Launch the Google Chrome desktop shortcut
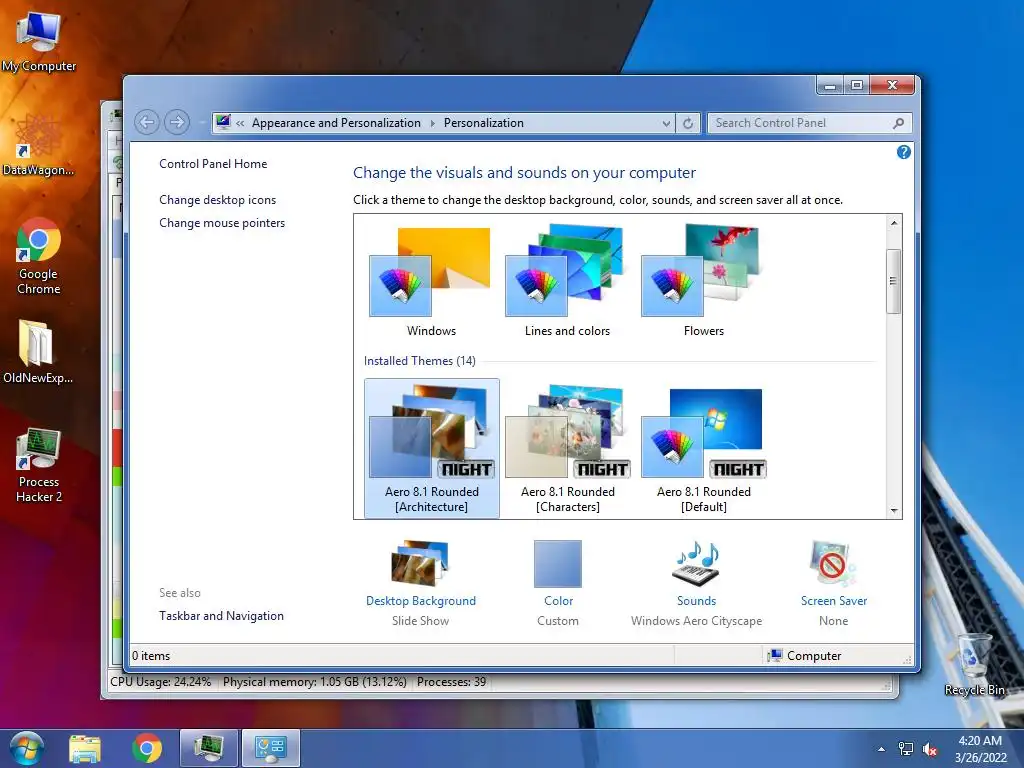 coord(39,255)
